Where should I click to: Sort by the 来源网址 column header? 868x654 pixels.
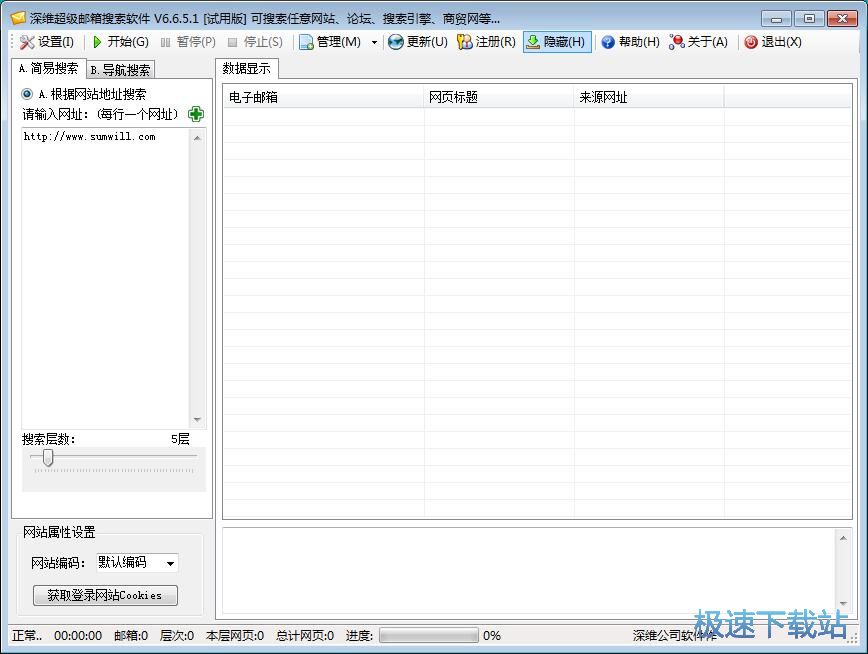tap(649, 97)
